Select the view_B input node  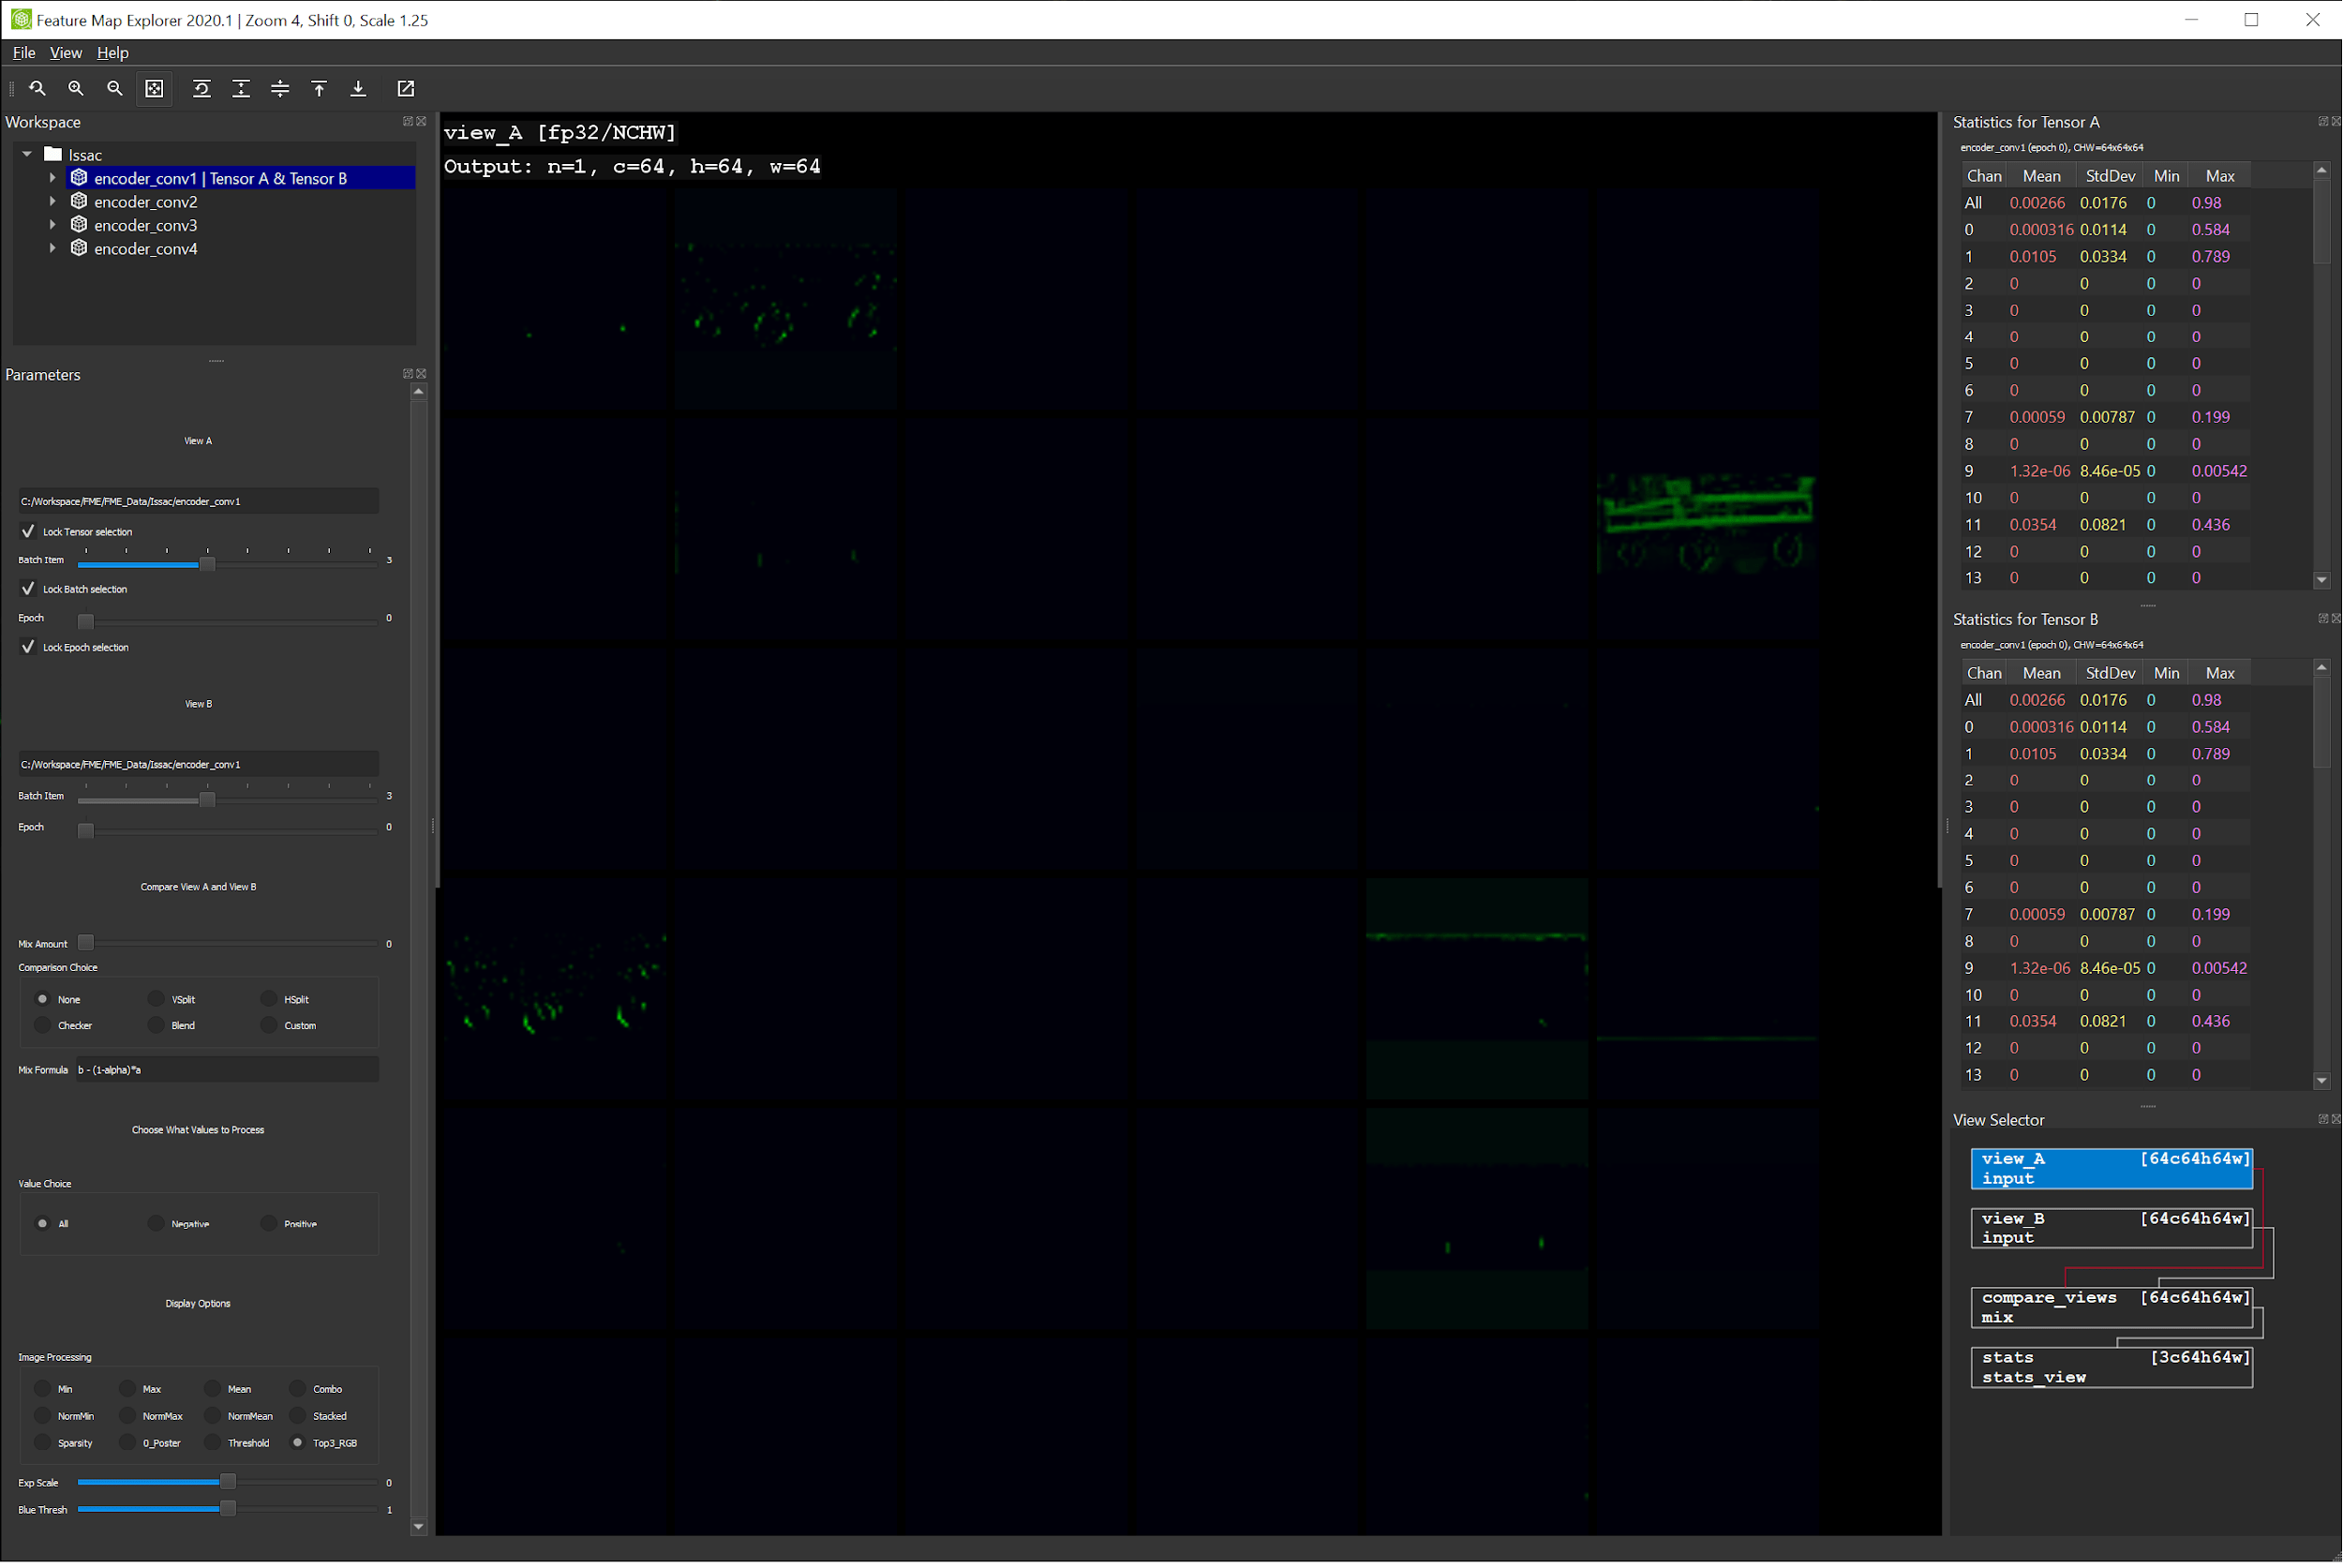pos(2112,1228)
